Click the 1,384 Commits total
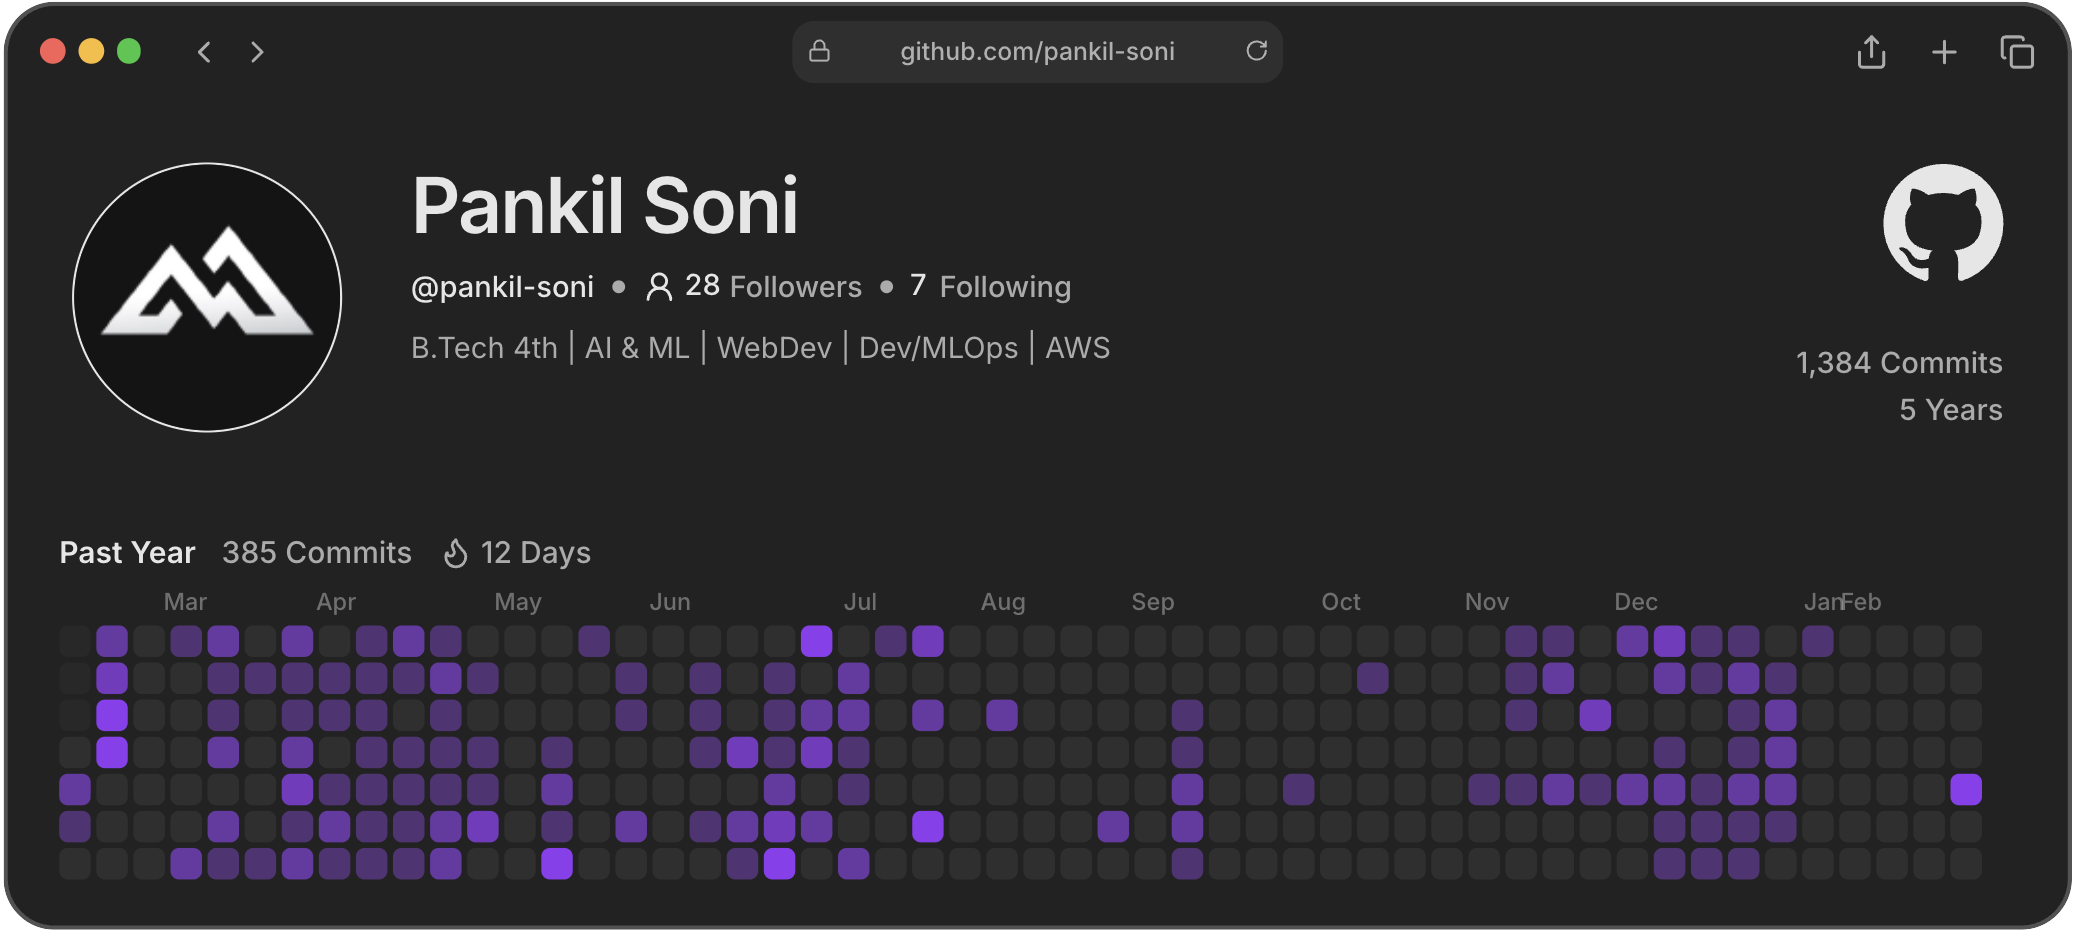 1899,362
